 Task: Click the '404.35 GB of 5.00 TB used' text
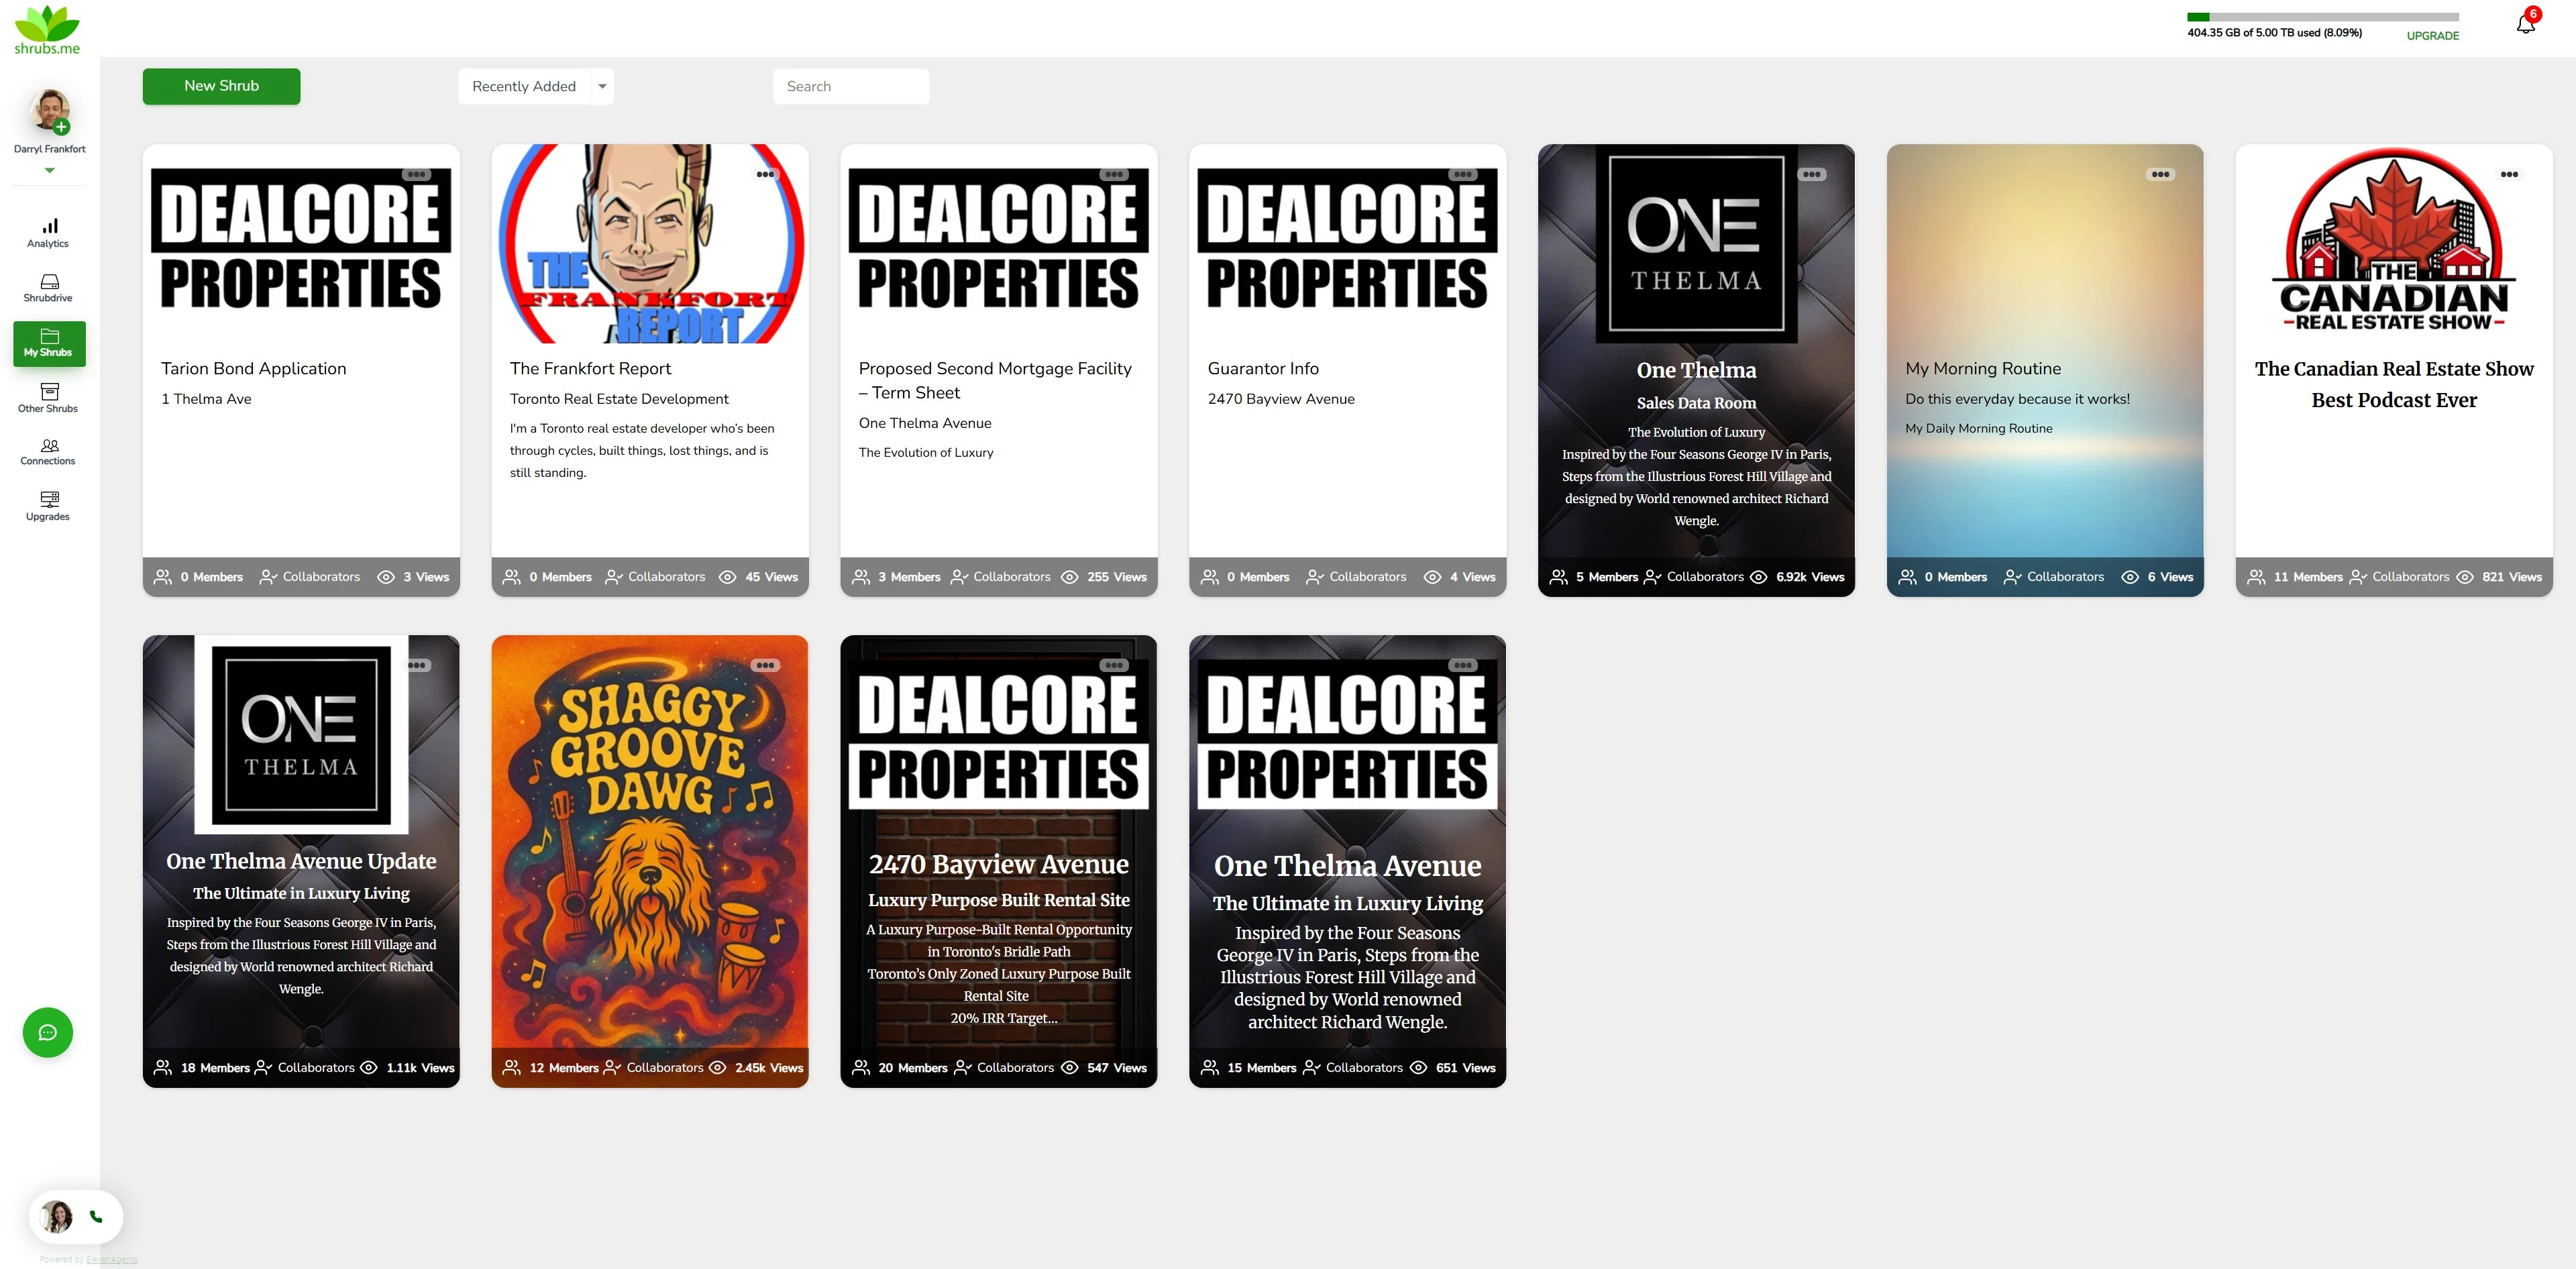coord(2274,33)
